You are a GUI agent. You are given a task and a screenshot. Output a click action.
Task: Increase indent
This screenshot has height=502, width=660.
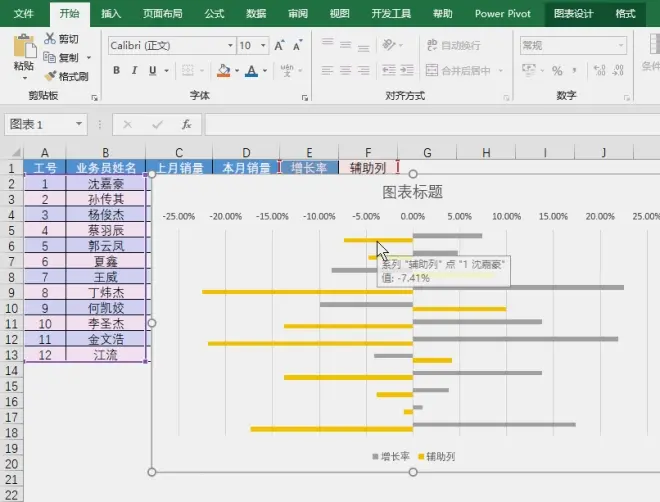point(407,70)
